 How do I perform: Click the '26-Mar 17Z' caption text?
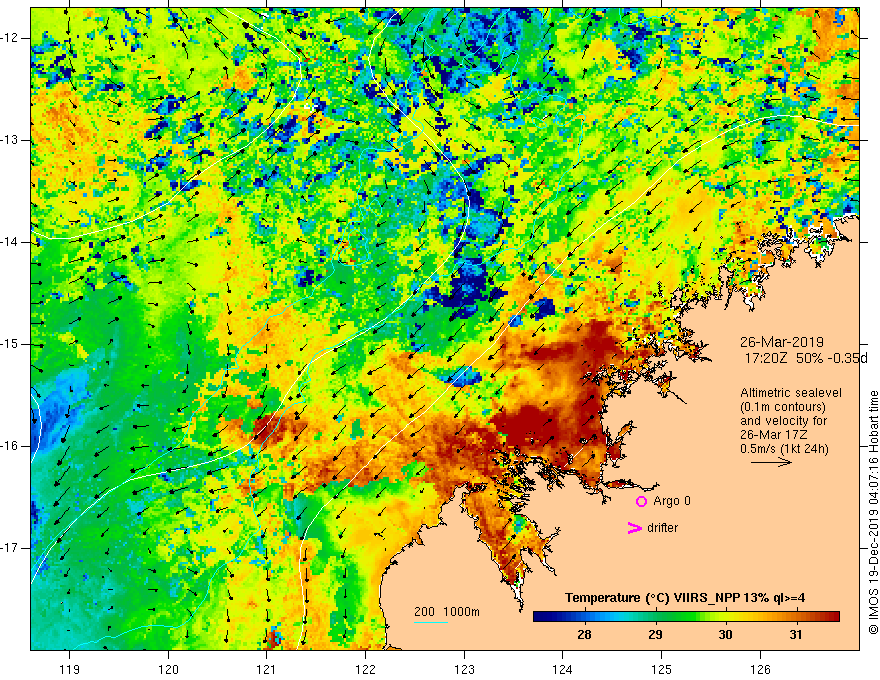tap(771, 435)
